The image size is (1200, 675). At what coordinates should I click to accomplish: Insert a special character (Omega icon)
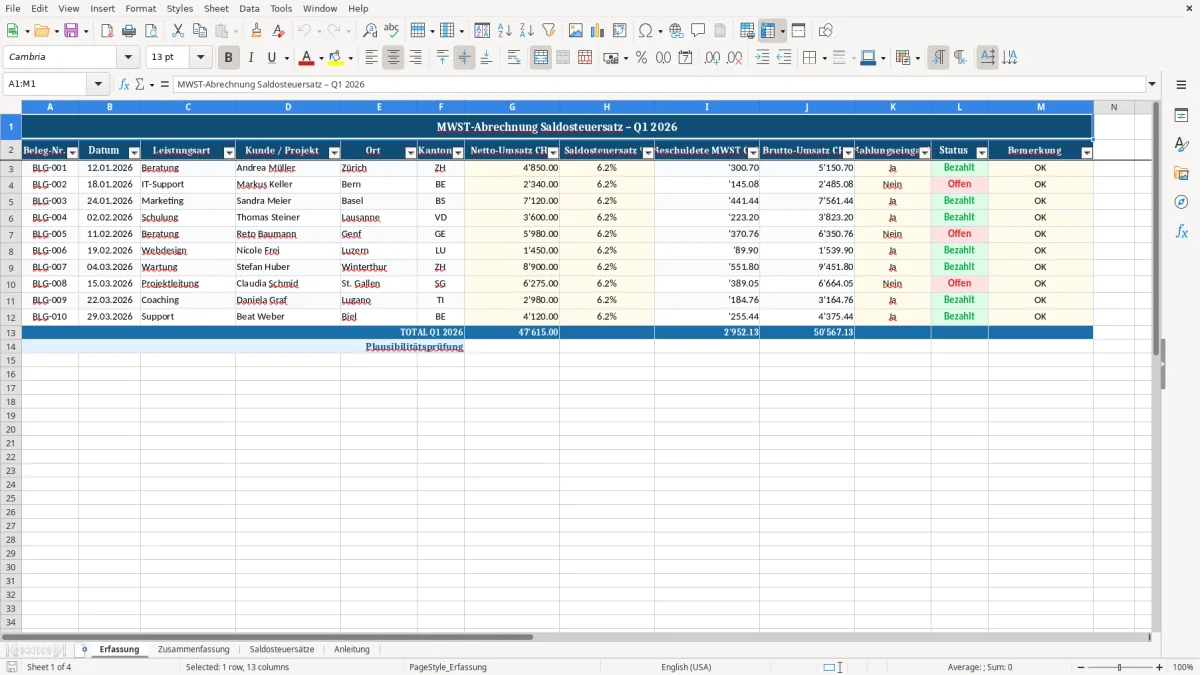click(x=645, y=31)
